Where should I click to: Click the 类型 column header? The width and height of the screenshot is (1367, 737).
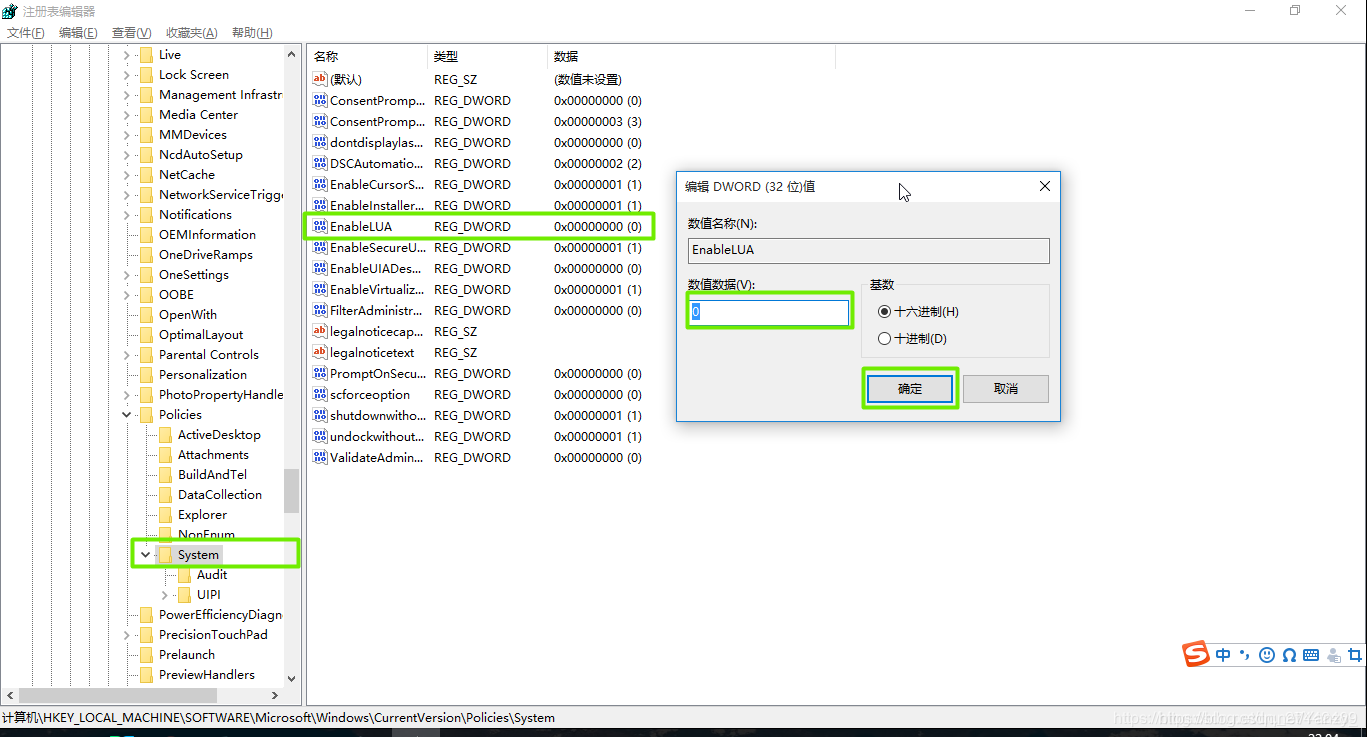[487, 56]
